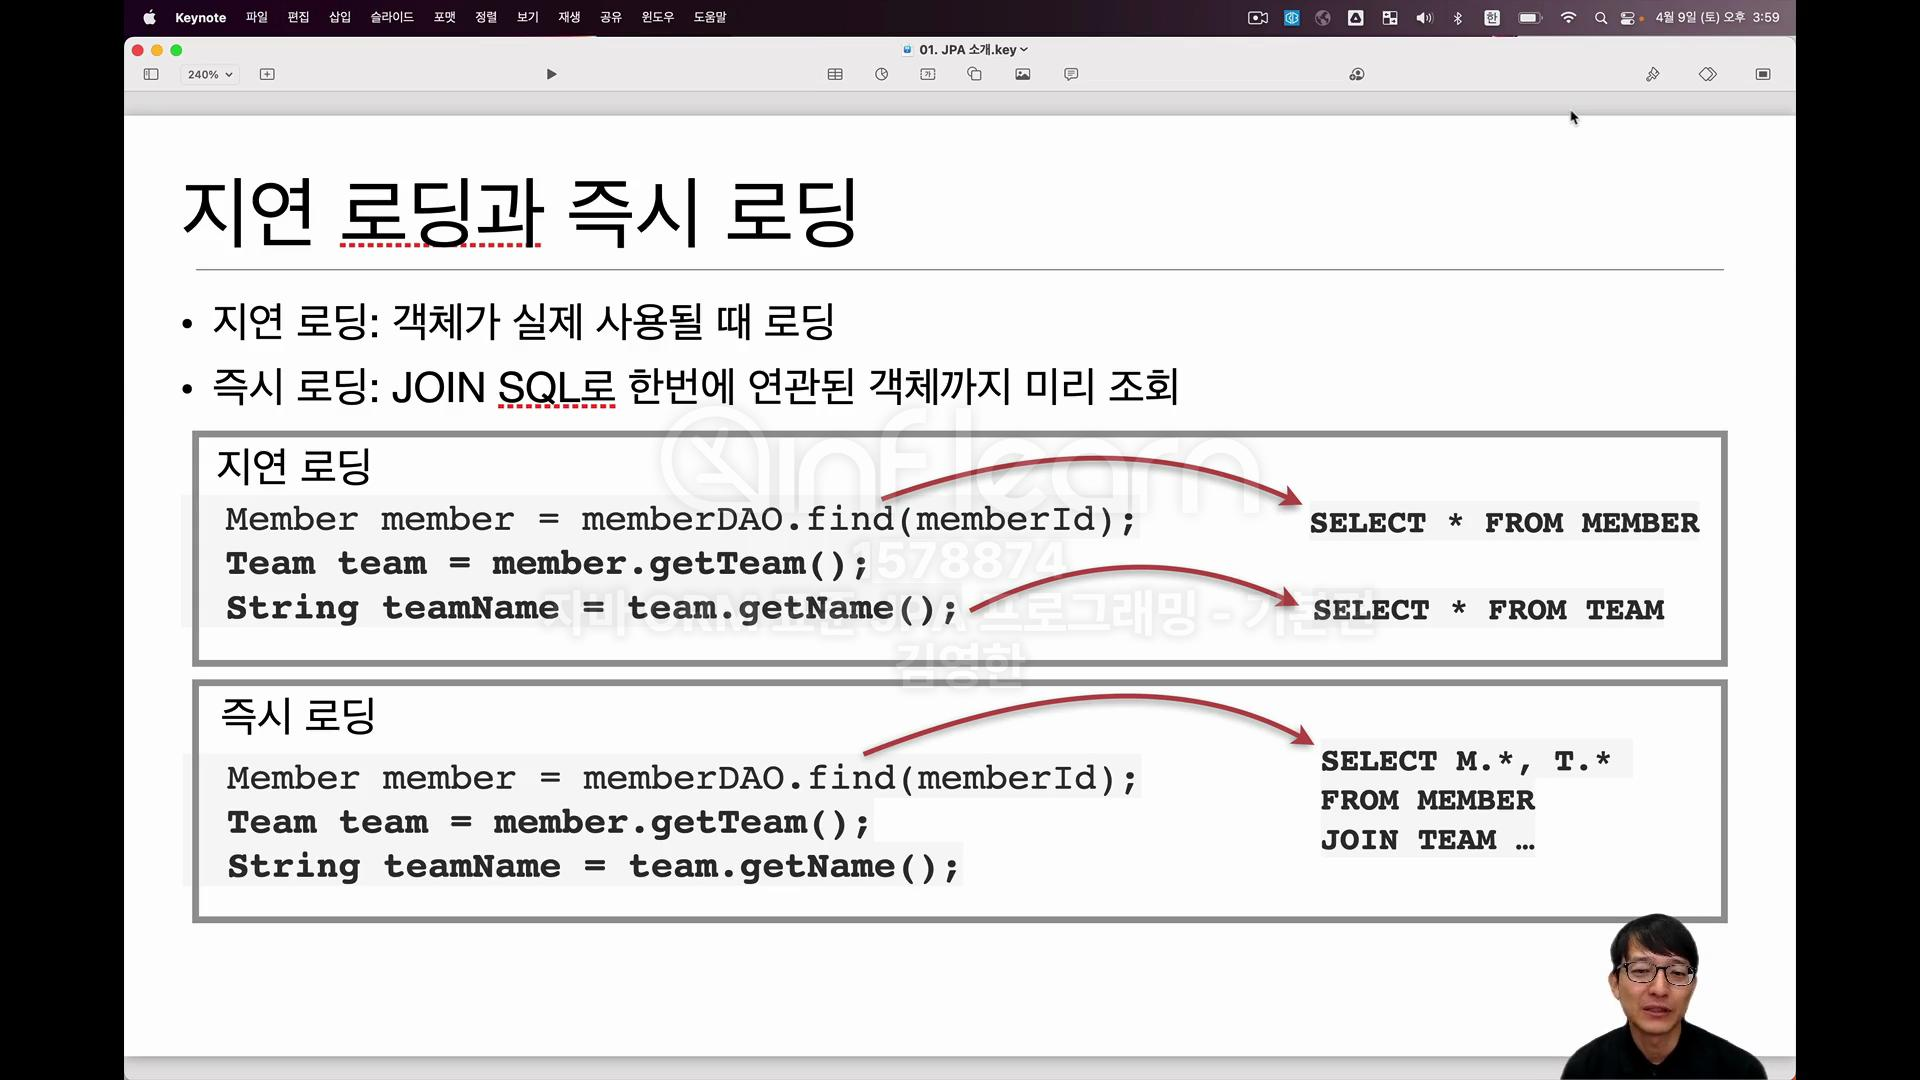The height and width of the screenshot is (1080, 1920).
Task: Open the 240% zoom dropdown
Action: pyautogui.click(x=210, y=74)
